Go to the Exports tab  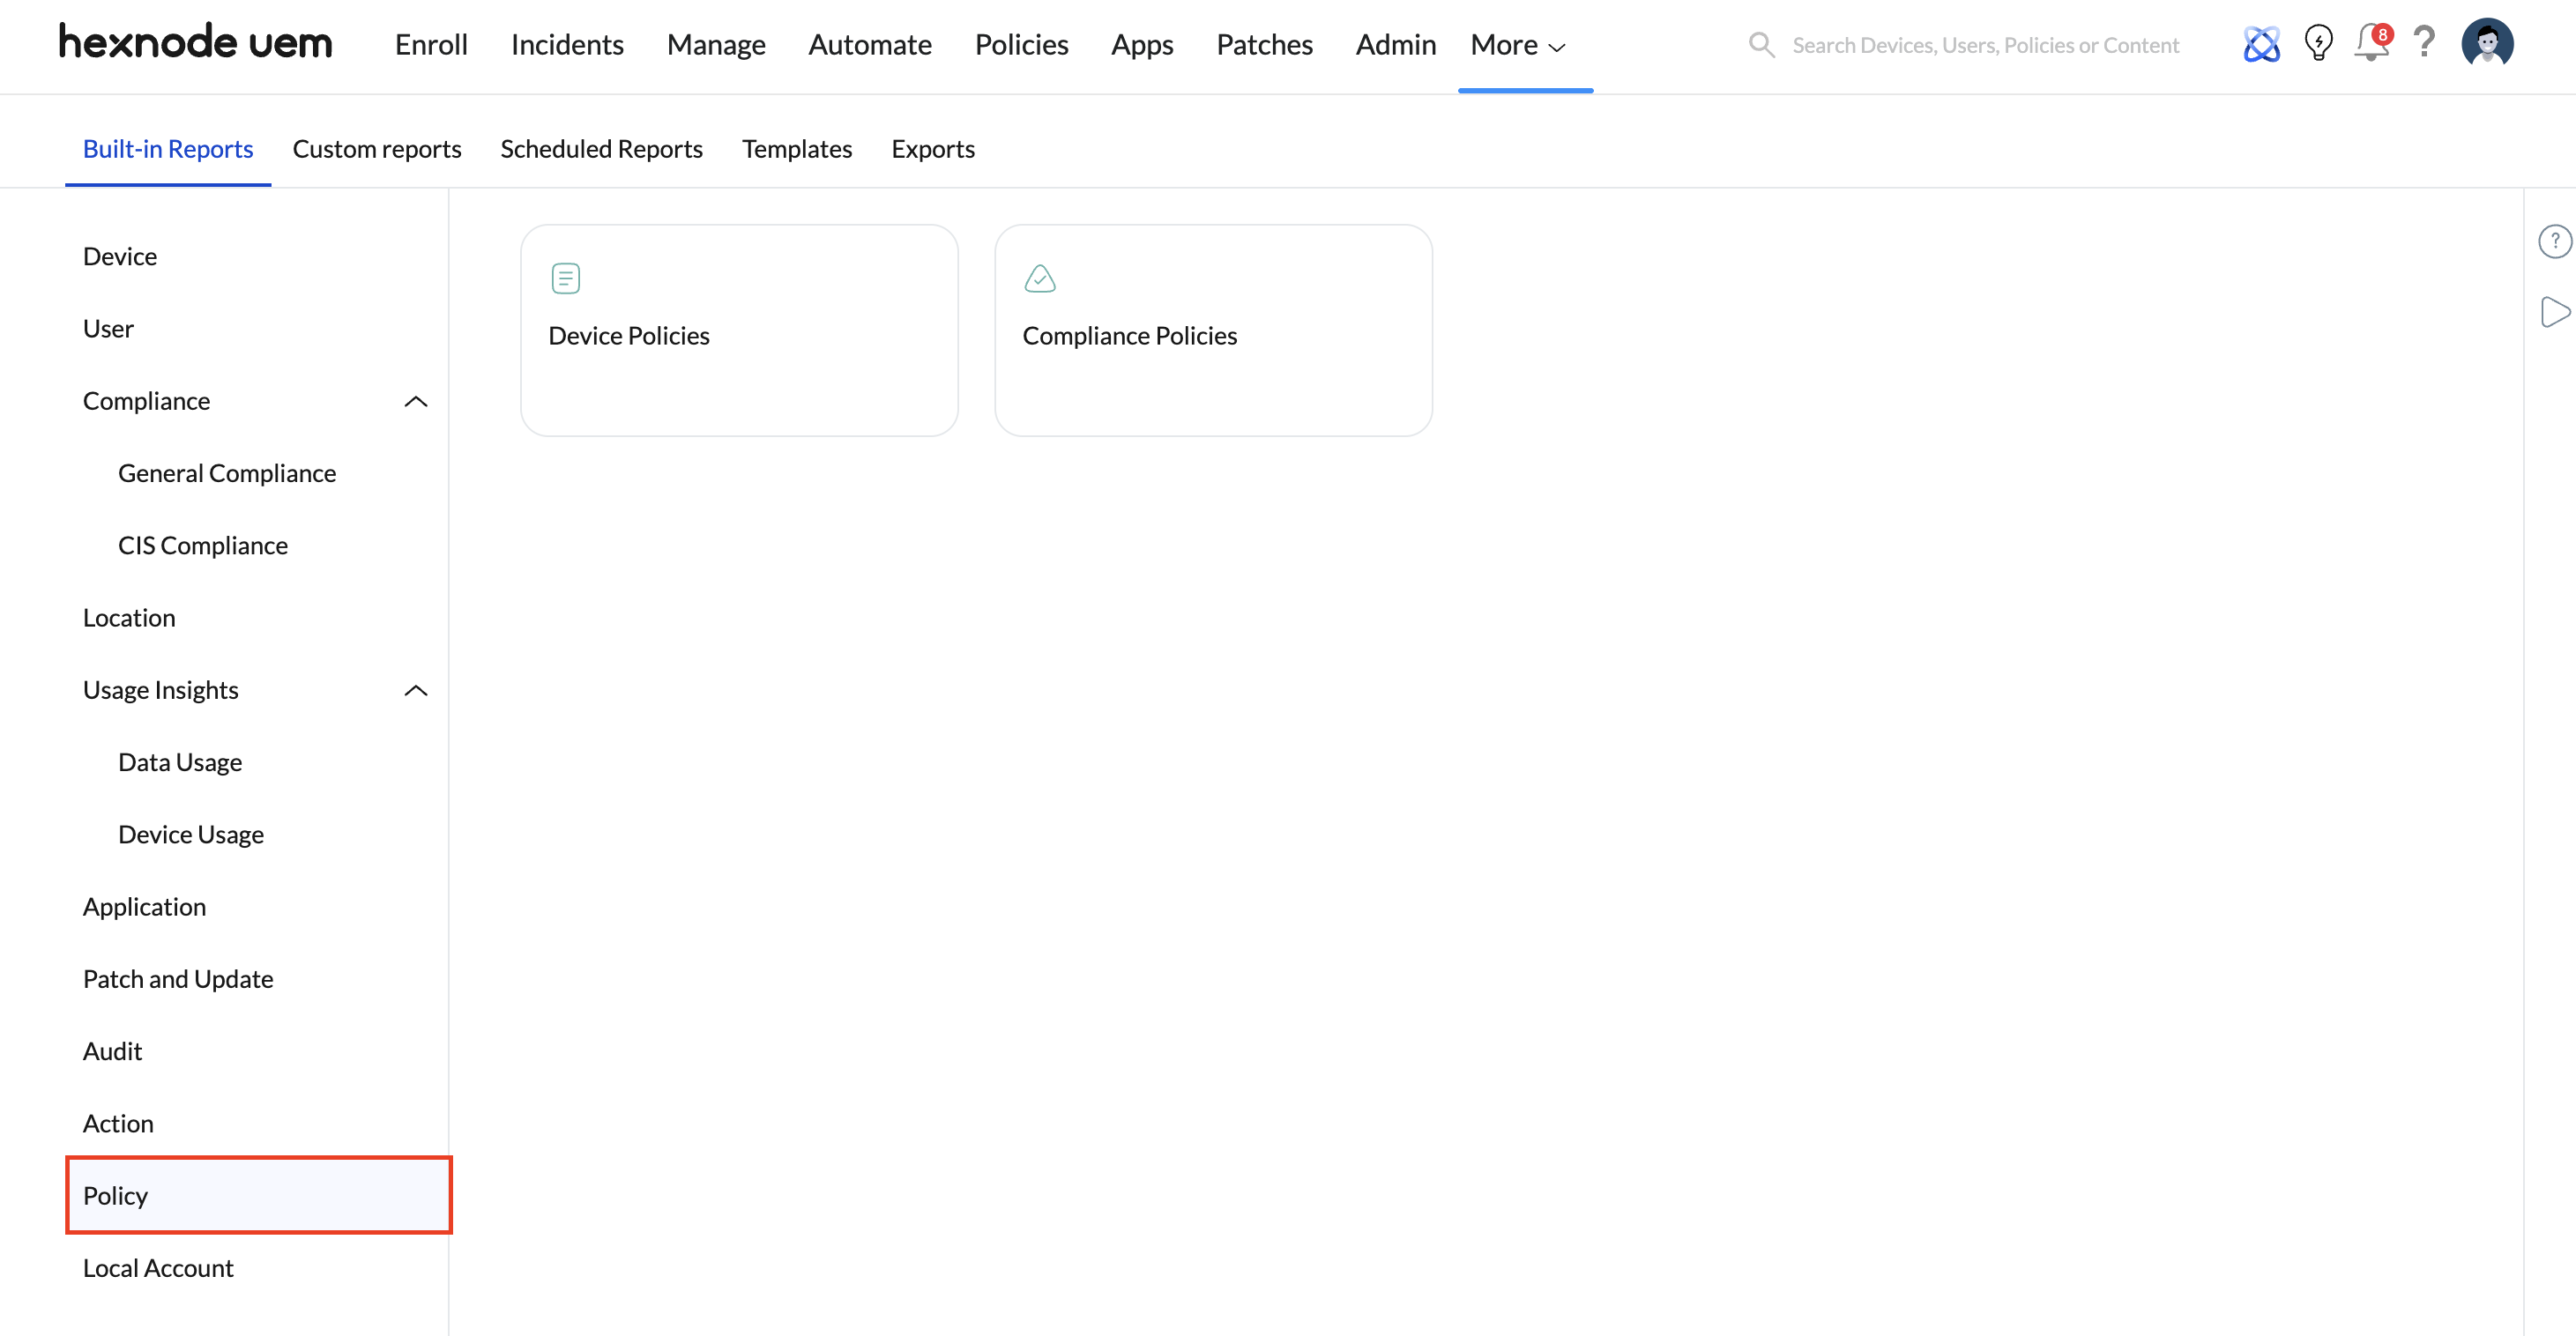coord(933,149)
